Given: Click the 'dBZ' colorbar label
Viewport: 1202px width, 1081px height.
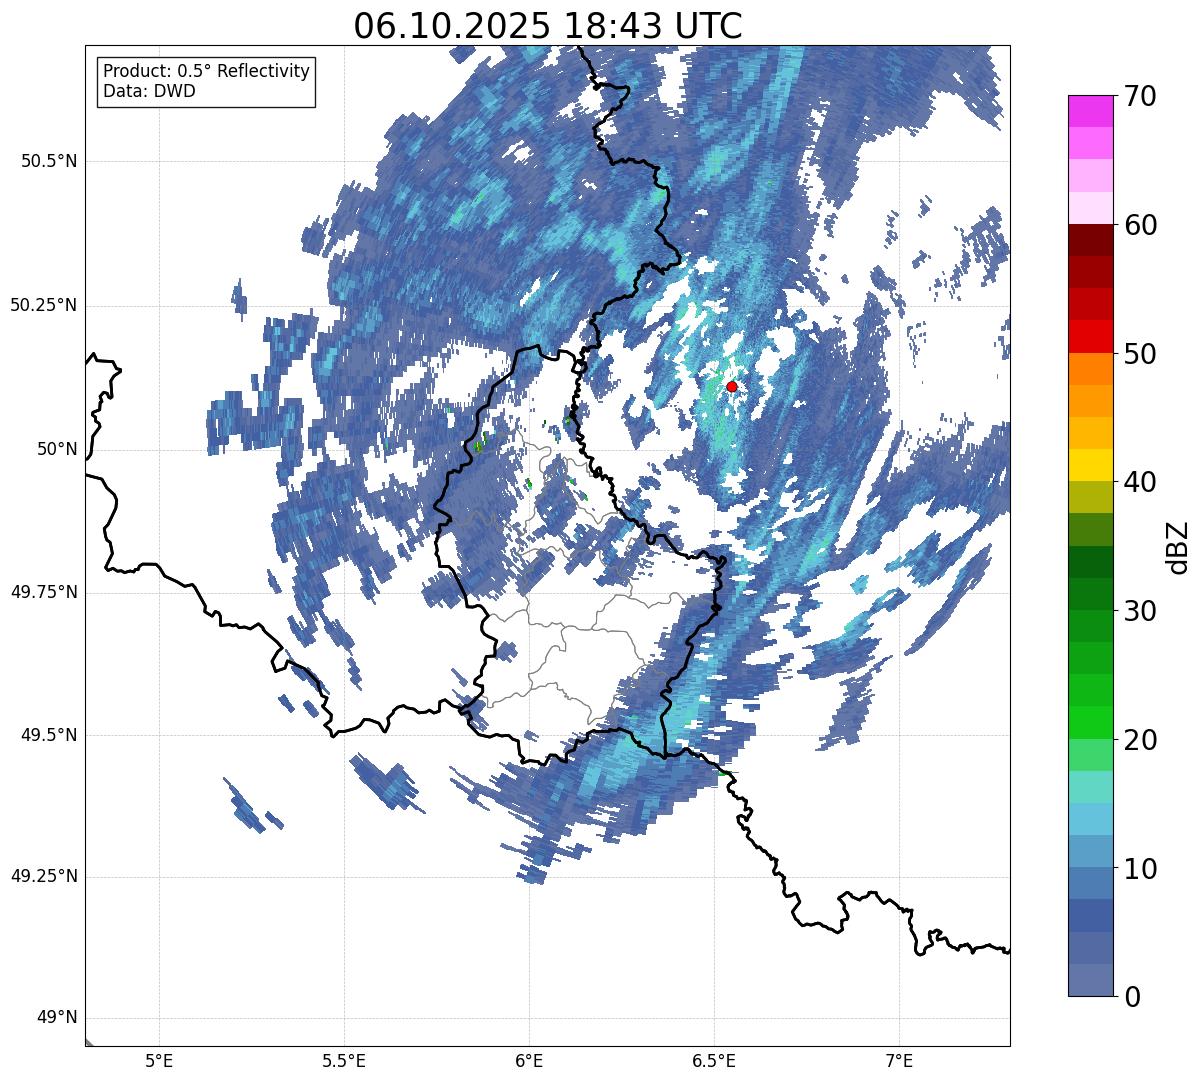Looking at the screenshot, I should [1178, 546].
